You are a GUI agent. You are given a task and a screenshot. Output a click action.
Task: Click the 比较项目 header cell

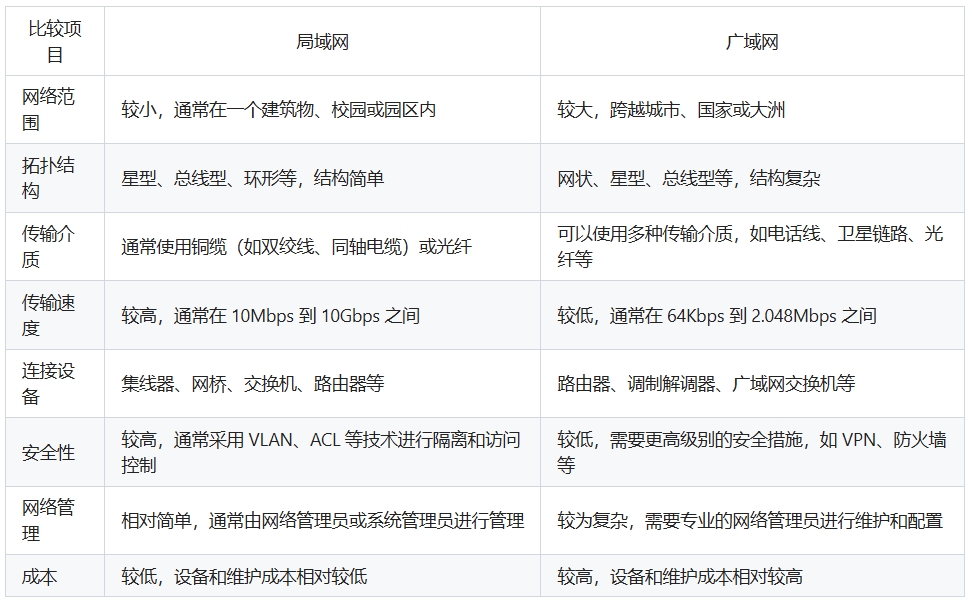pos(55,42)
